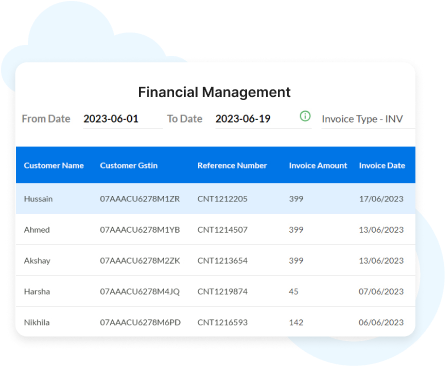Click GSTIN 07AAACU6278M1ZR
The image size is (446, 367).
pyautogui.click(x=140, y=199)
